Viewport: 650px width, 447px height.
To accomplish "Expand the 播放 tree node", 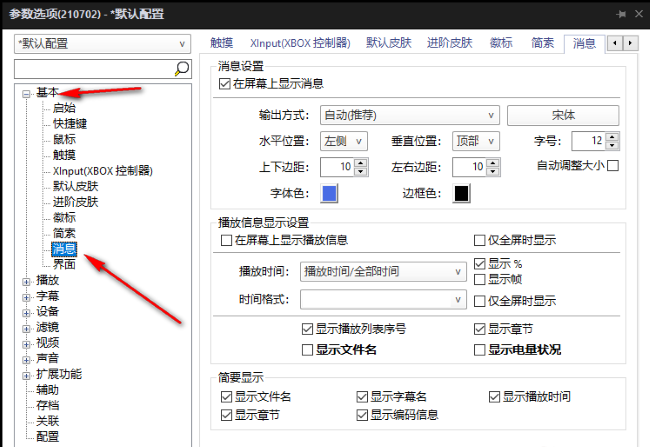I will tap(26, 281).
